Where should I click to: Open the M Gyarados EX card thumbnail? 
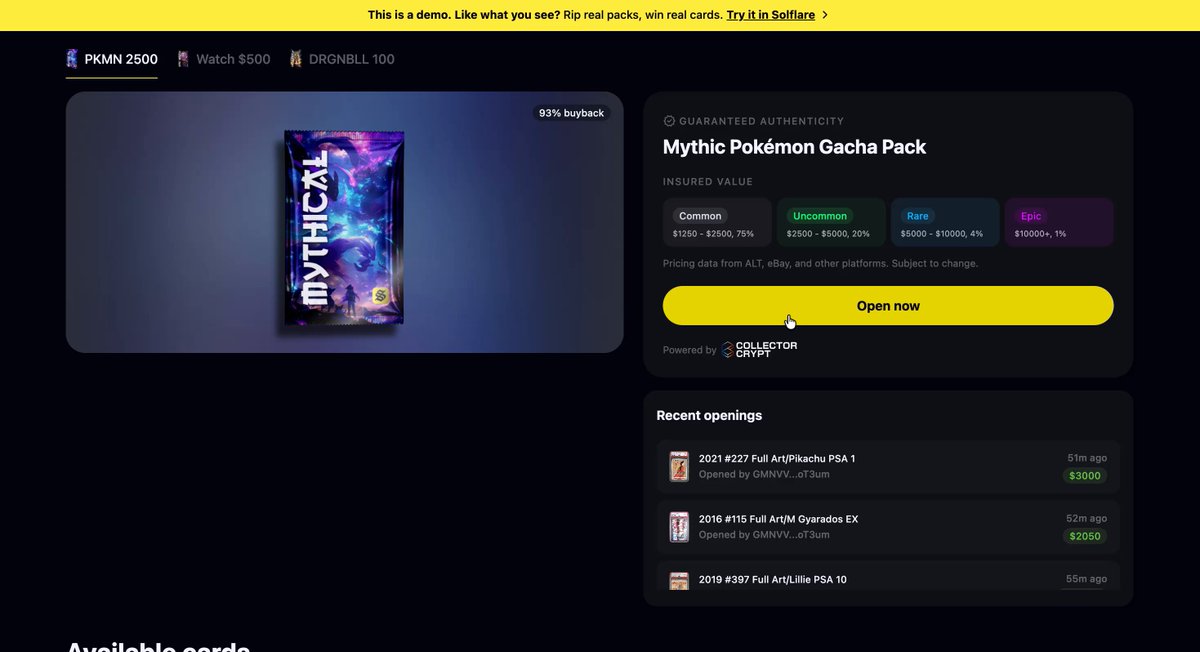pyautogui.click(x=679, y=527)
